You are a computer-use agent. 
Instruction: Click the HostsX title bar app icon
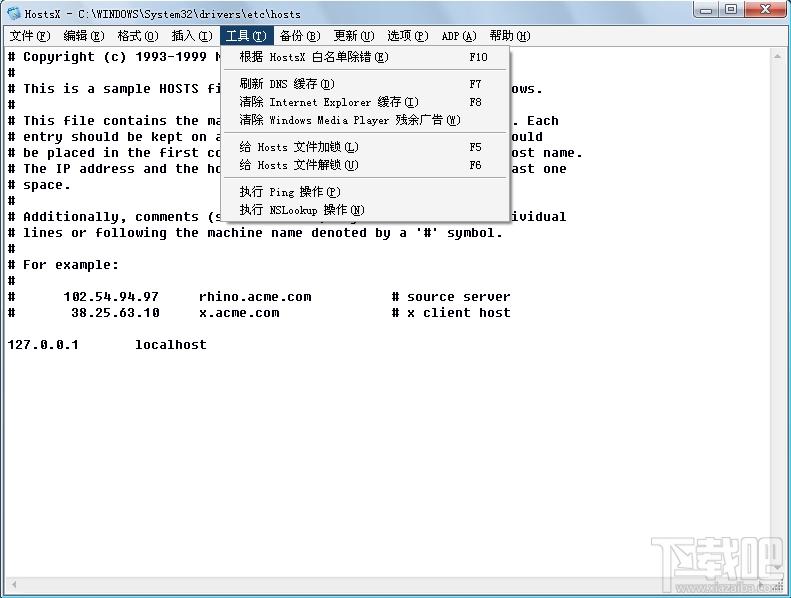(14, 13)
